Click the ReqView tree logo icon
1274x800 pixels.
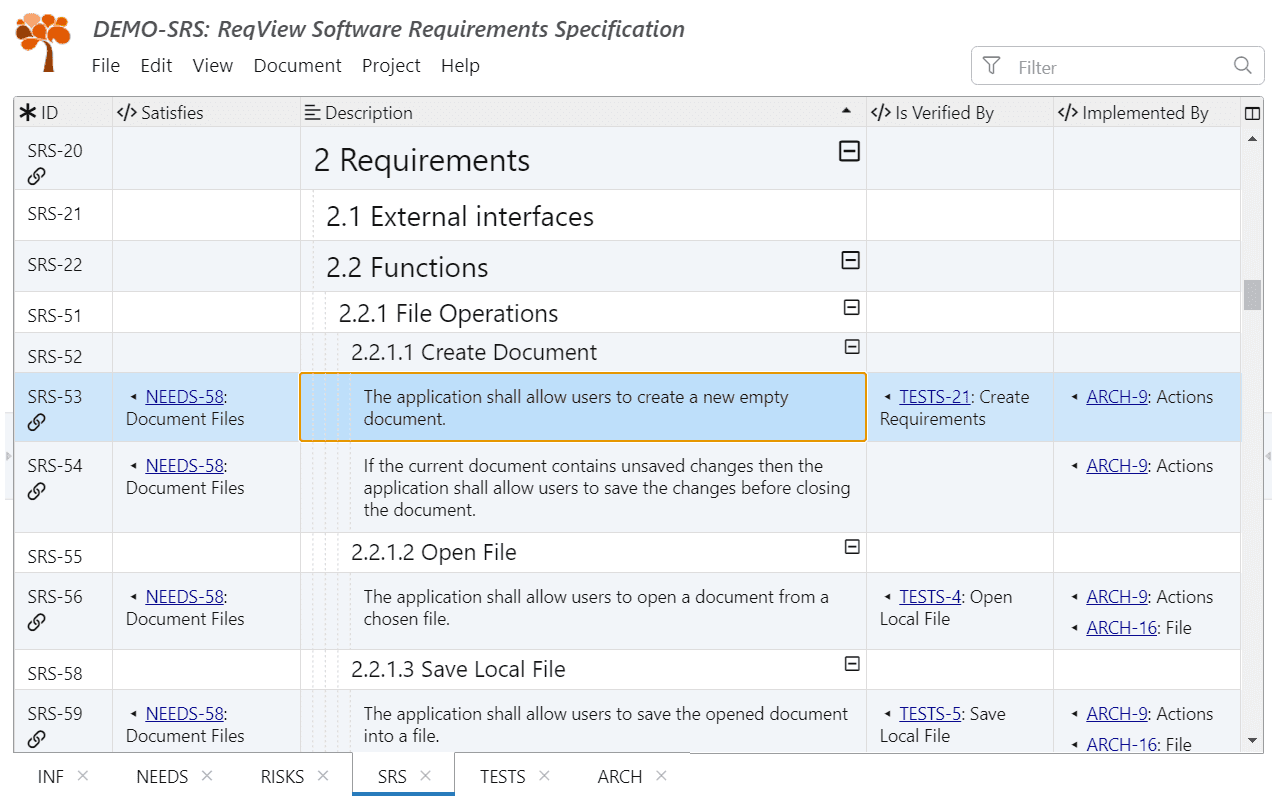[x=43, y=42]
